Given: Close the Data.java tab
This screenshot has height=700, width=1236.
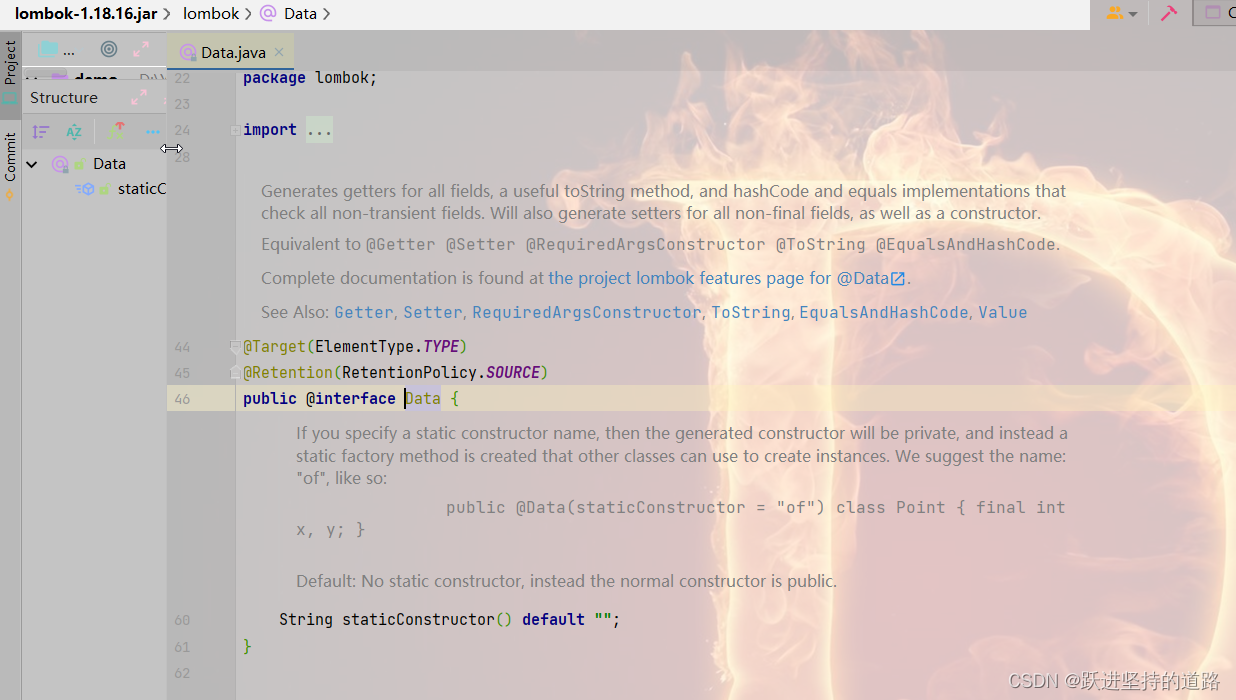Looking at the screenshot, I should 279,52.
